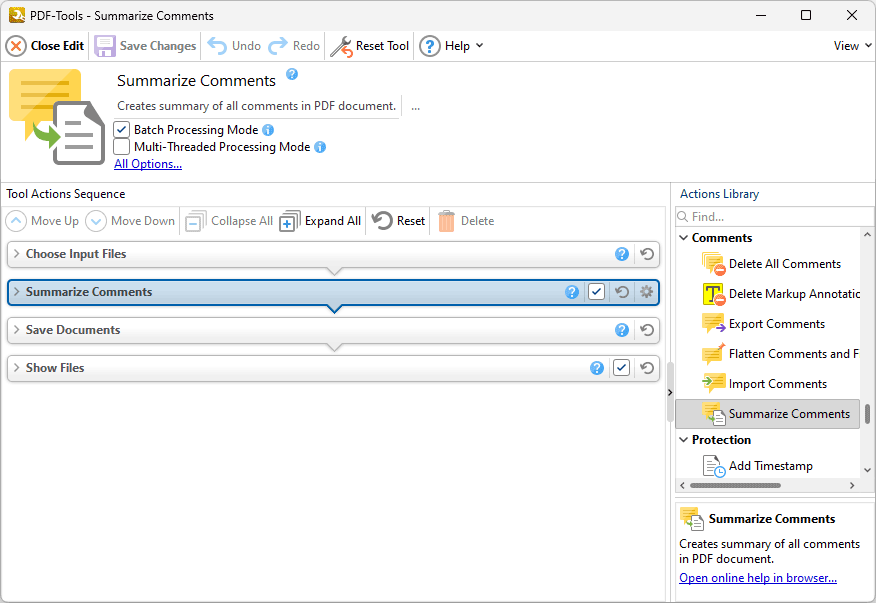Select the Import Comments action

[x=765, y=384]
